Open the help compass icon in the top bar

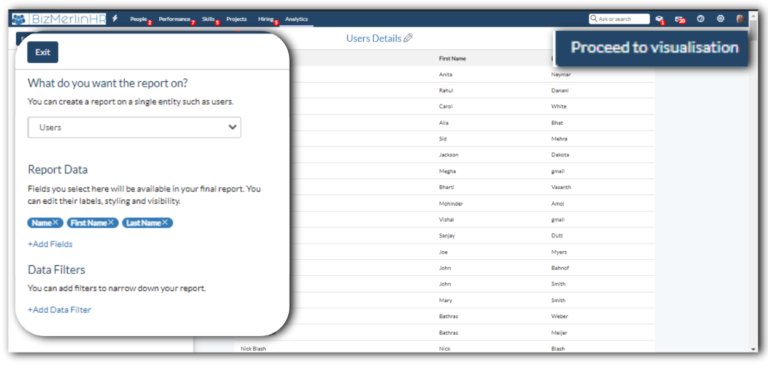click(x=700, y=19)
